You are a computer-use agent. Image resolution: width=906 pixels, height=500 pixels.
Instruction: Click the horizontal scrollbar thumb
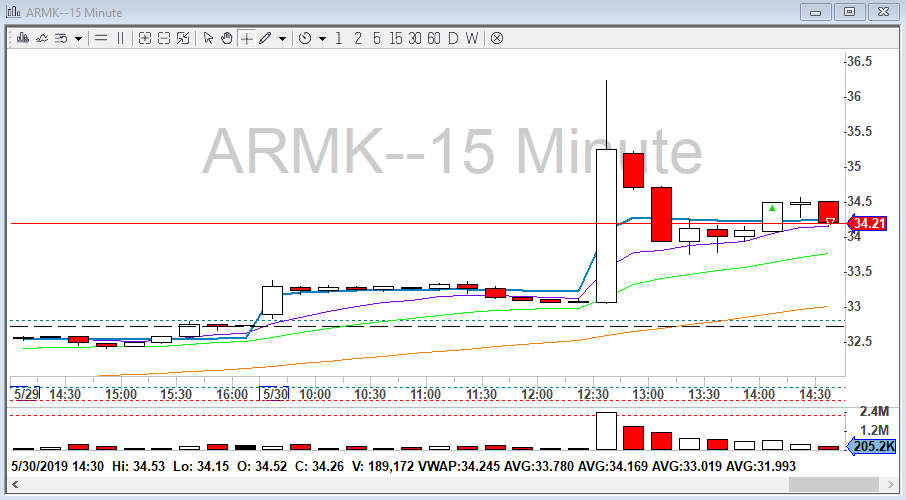(x=834, y=484)
